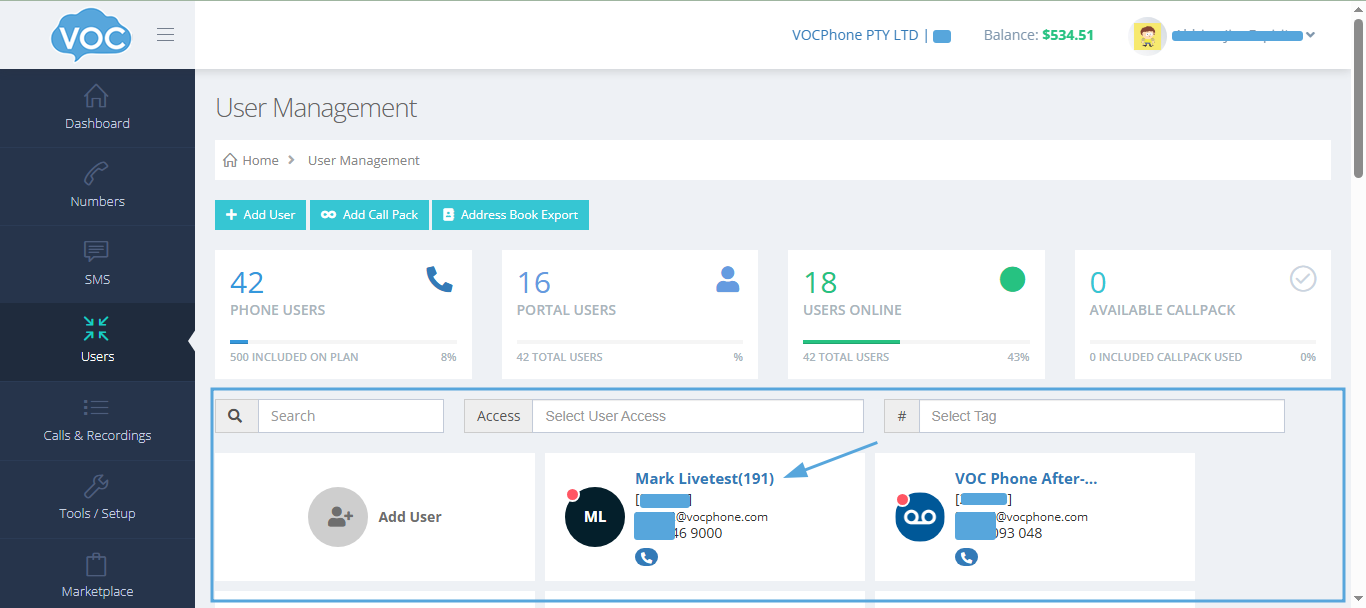Click the VOC cloud logo

tap(91, 37)
